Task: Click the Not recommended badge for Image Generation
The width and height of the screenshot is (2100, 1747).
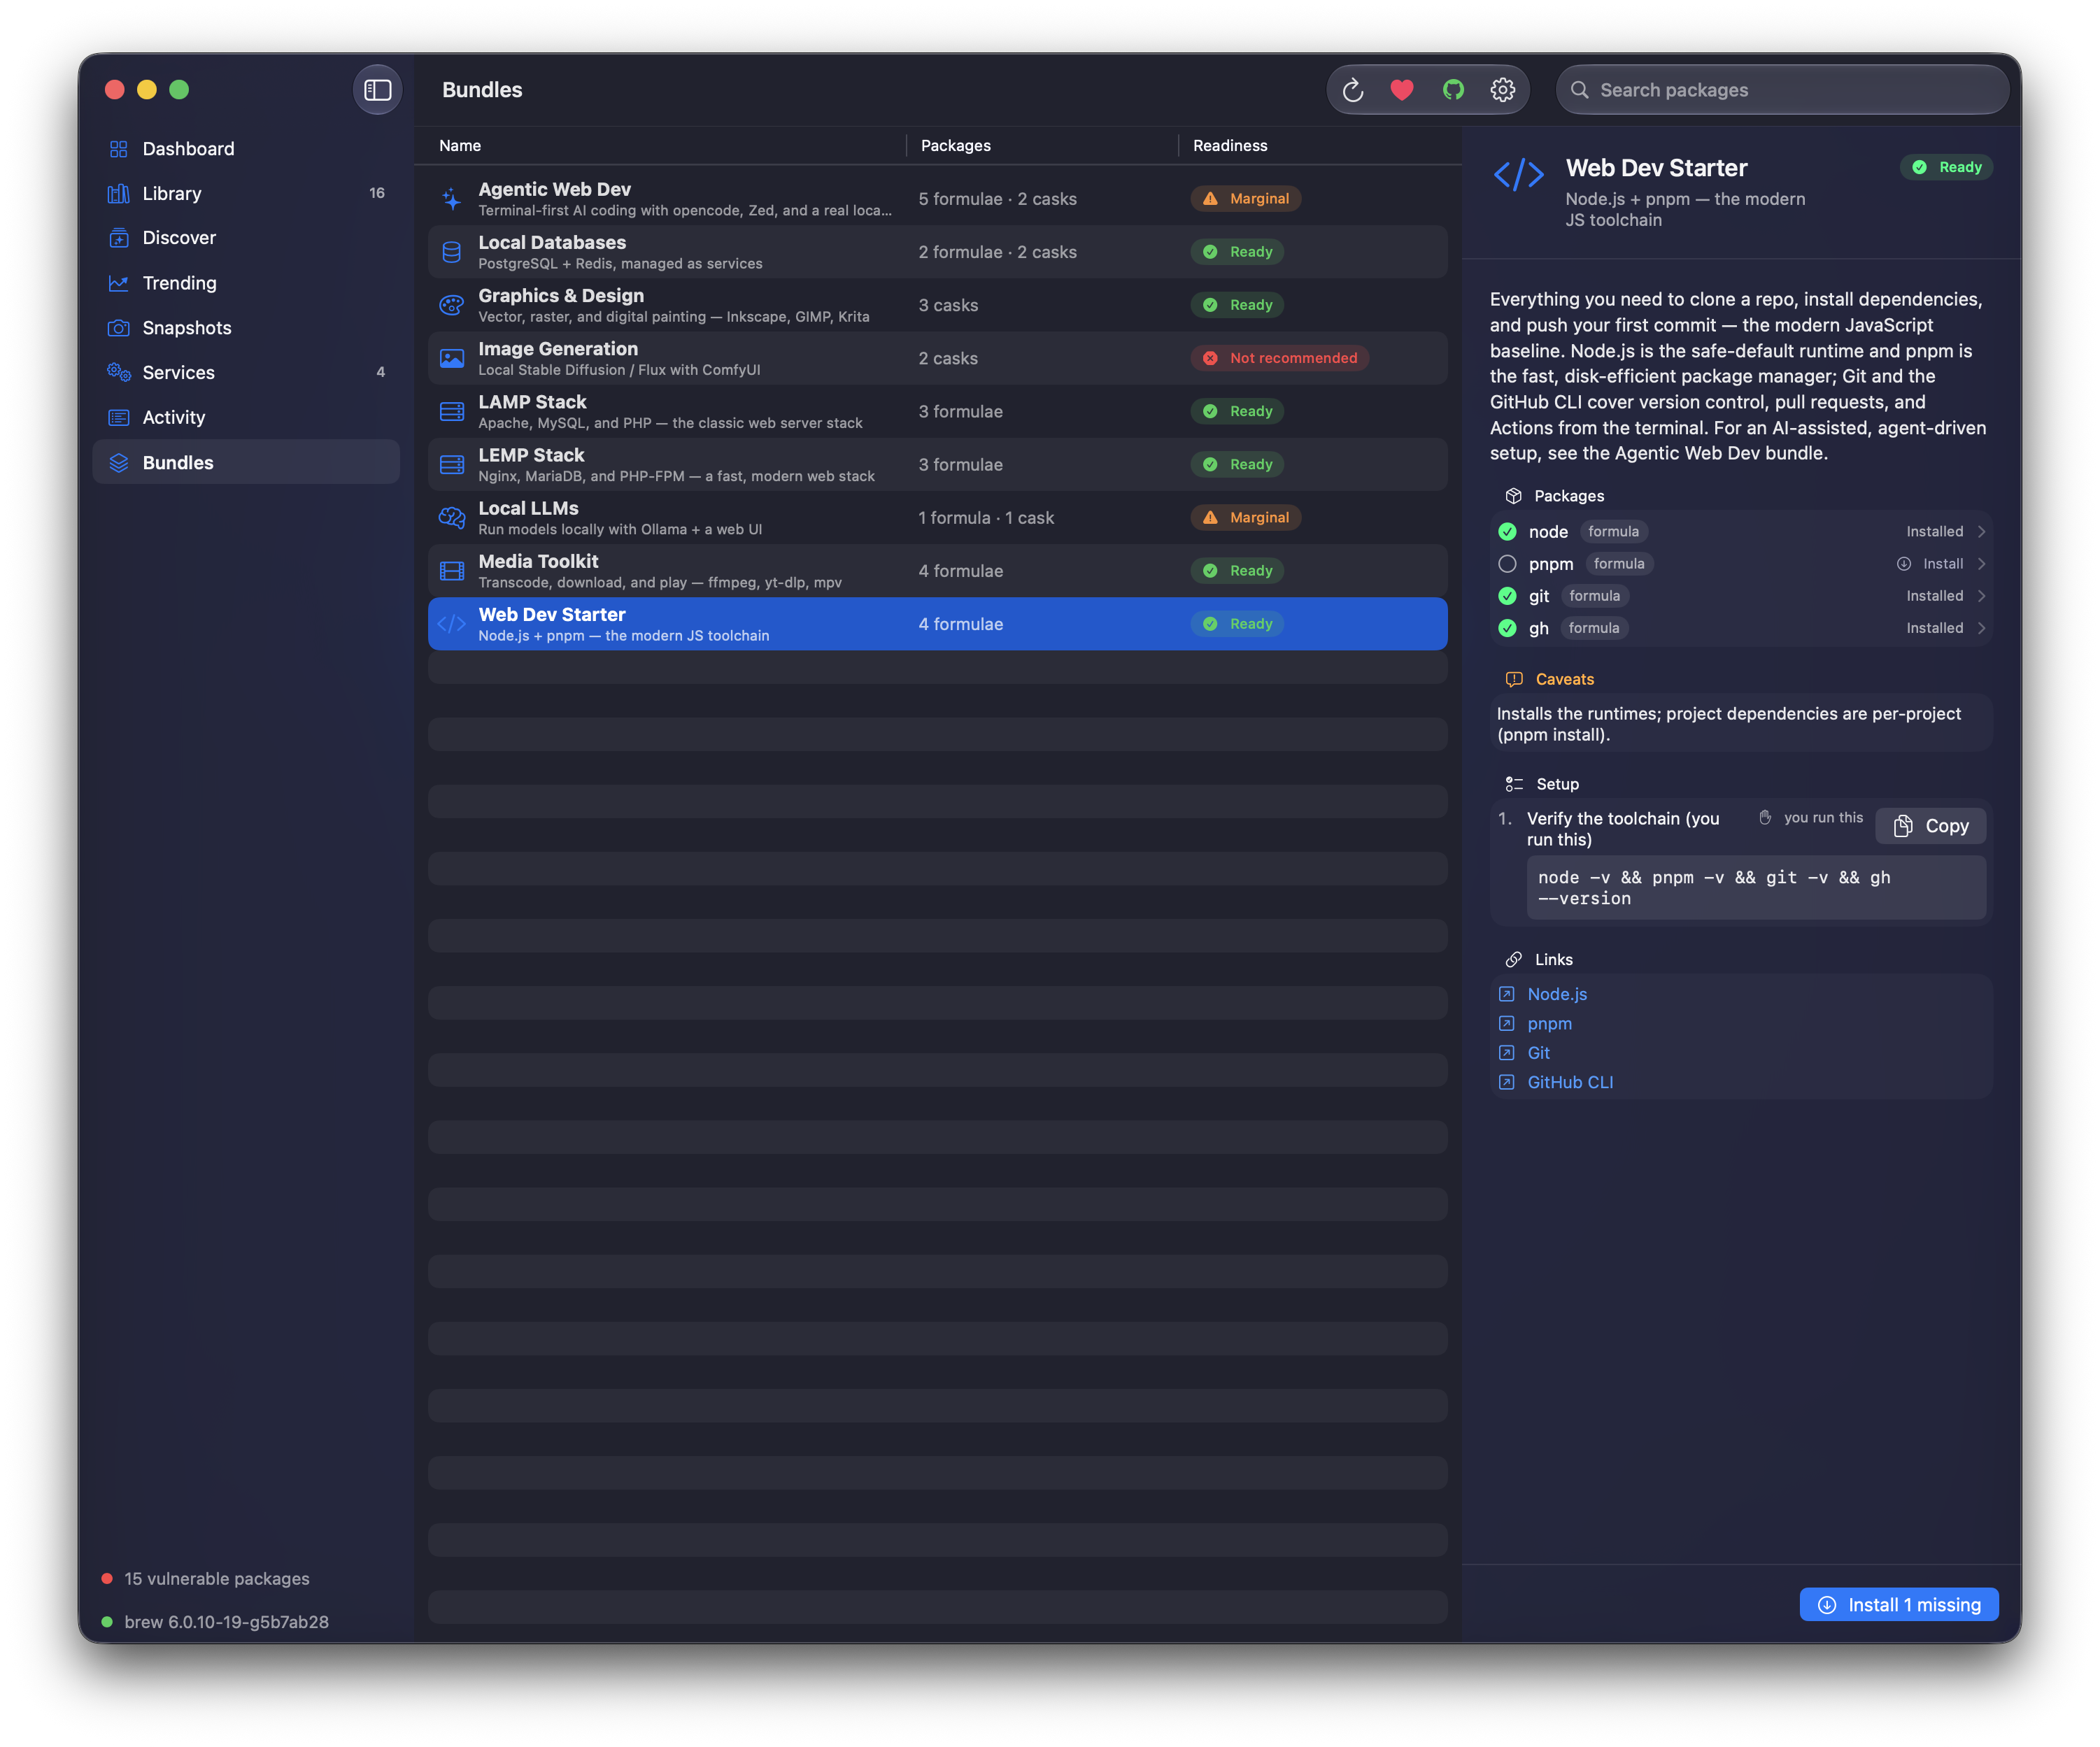Action: tap(1279, 358)
